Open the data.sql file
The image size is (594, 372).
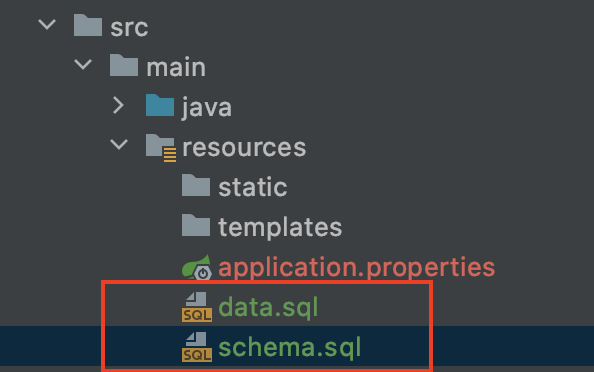click(x=268, y=307)
